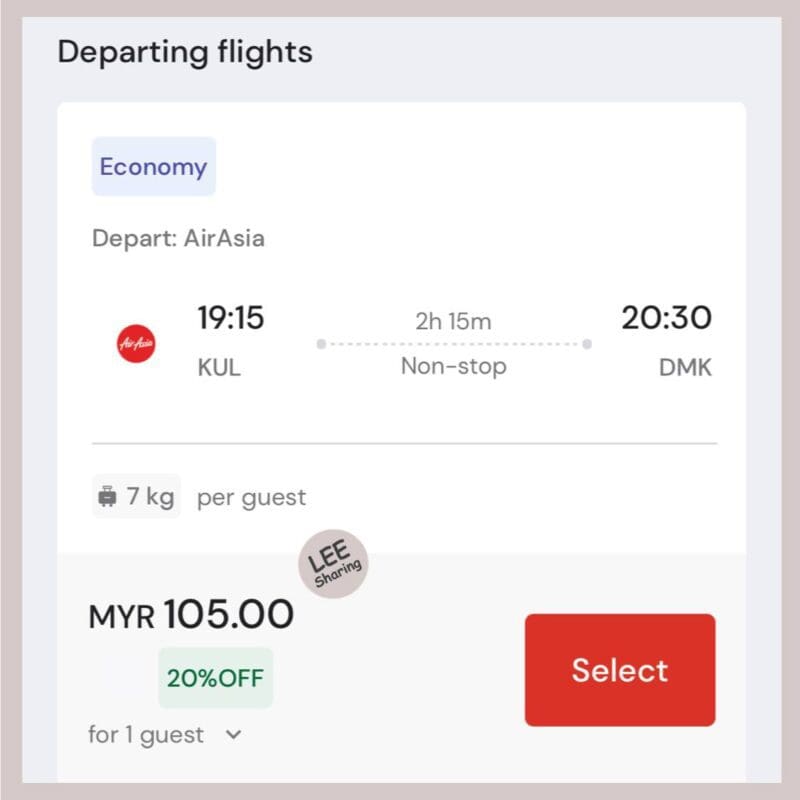Click the luggage icon beside 7 kg

tap(107, 496)
